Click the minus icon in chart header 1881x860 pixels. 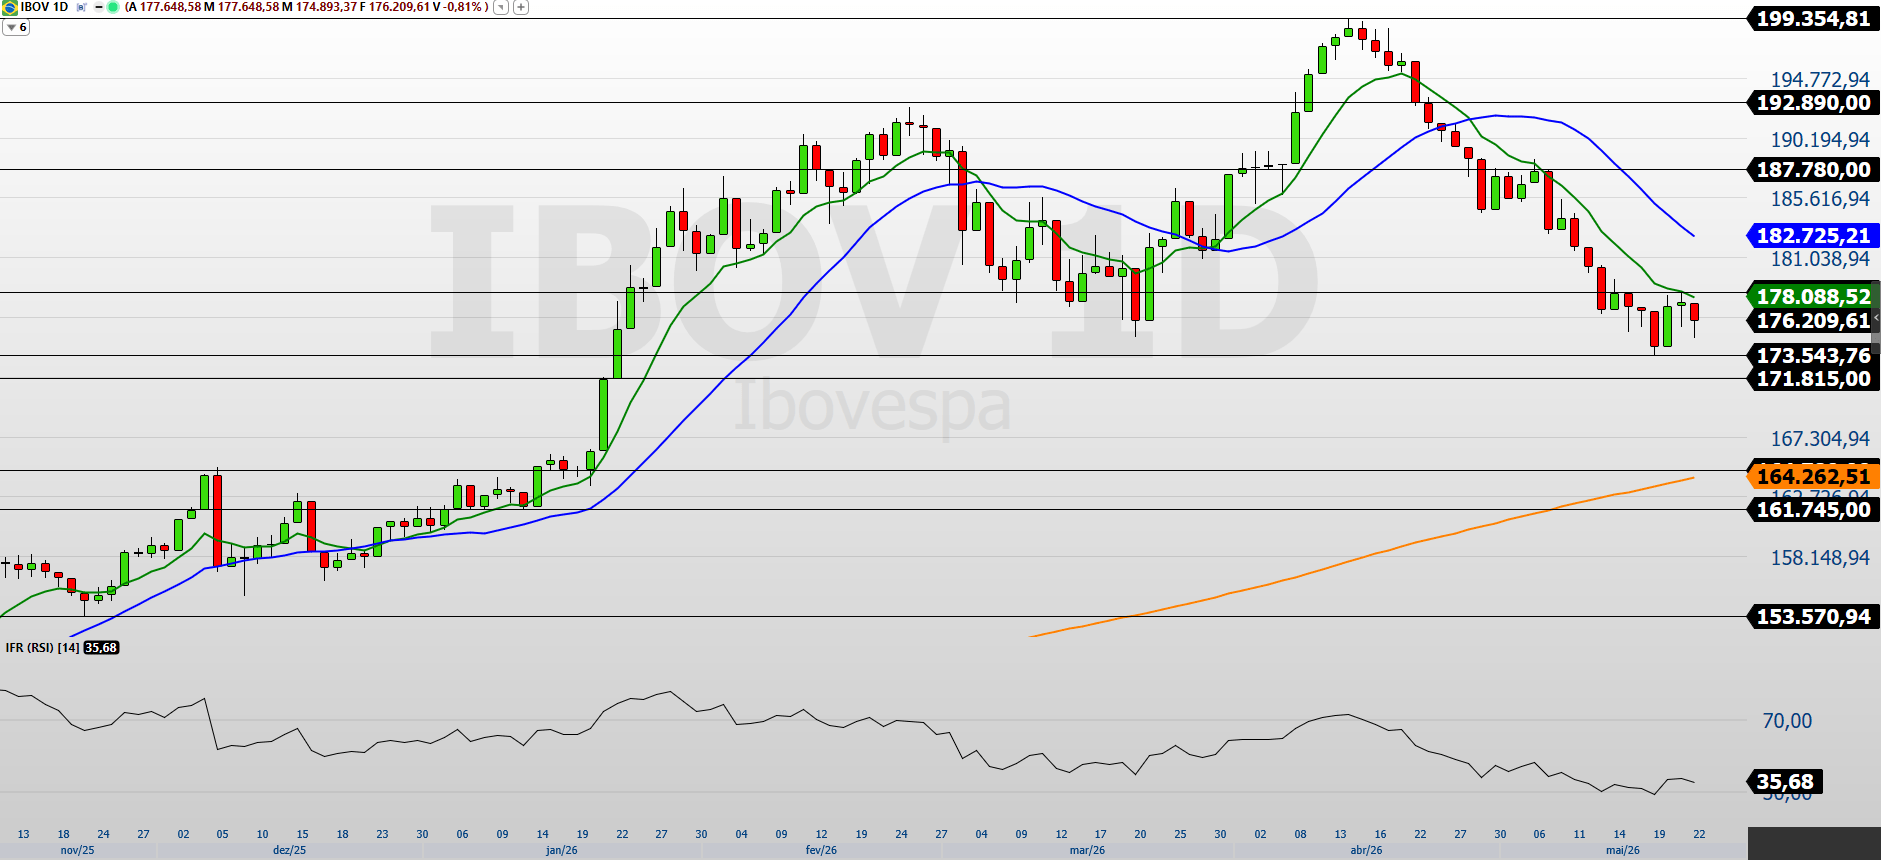(99, 7)
